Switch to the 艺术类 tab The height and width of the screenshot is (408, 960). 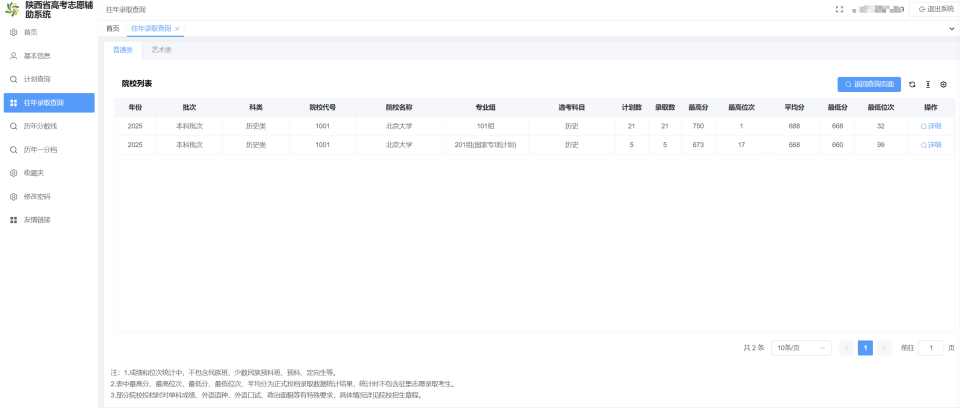[x=162, y=50]
